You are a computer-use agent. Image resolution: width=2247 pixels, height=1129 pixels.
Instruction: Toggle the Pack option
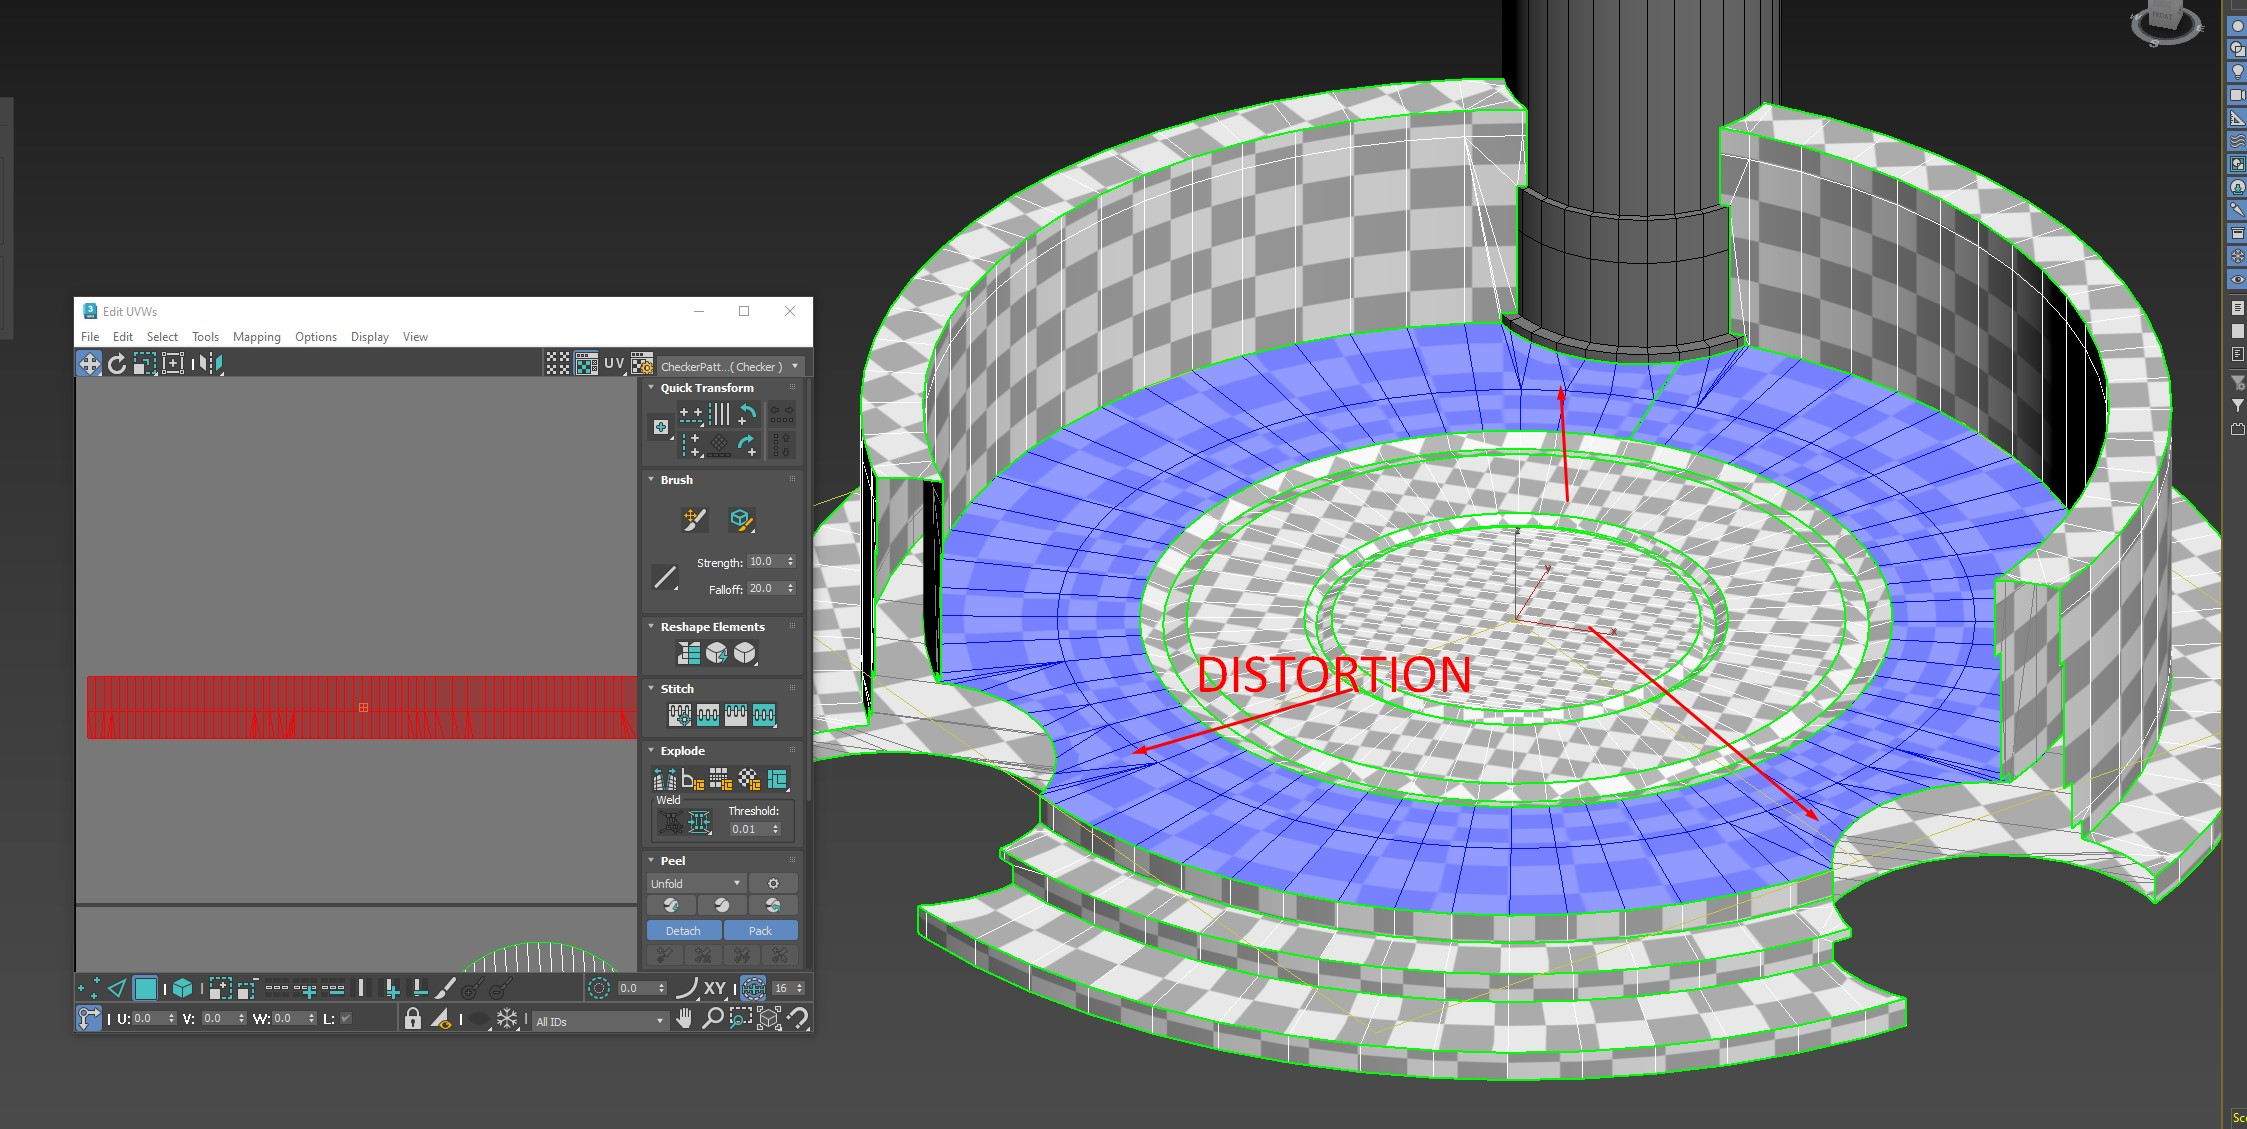point(760,931)
